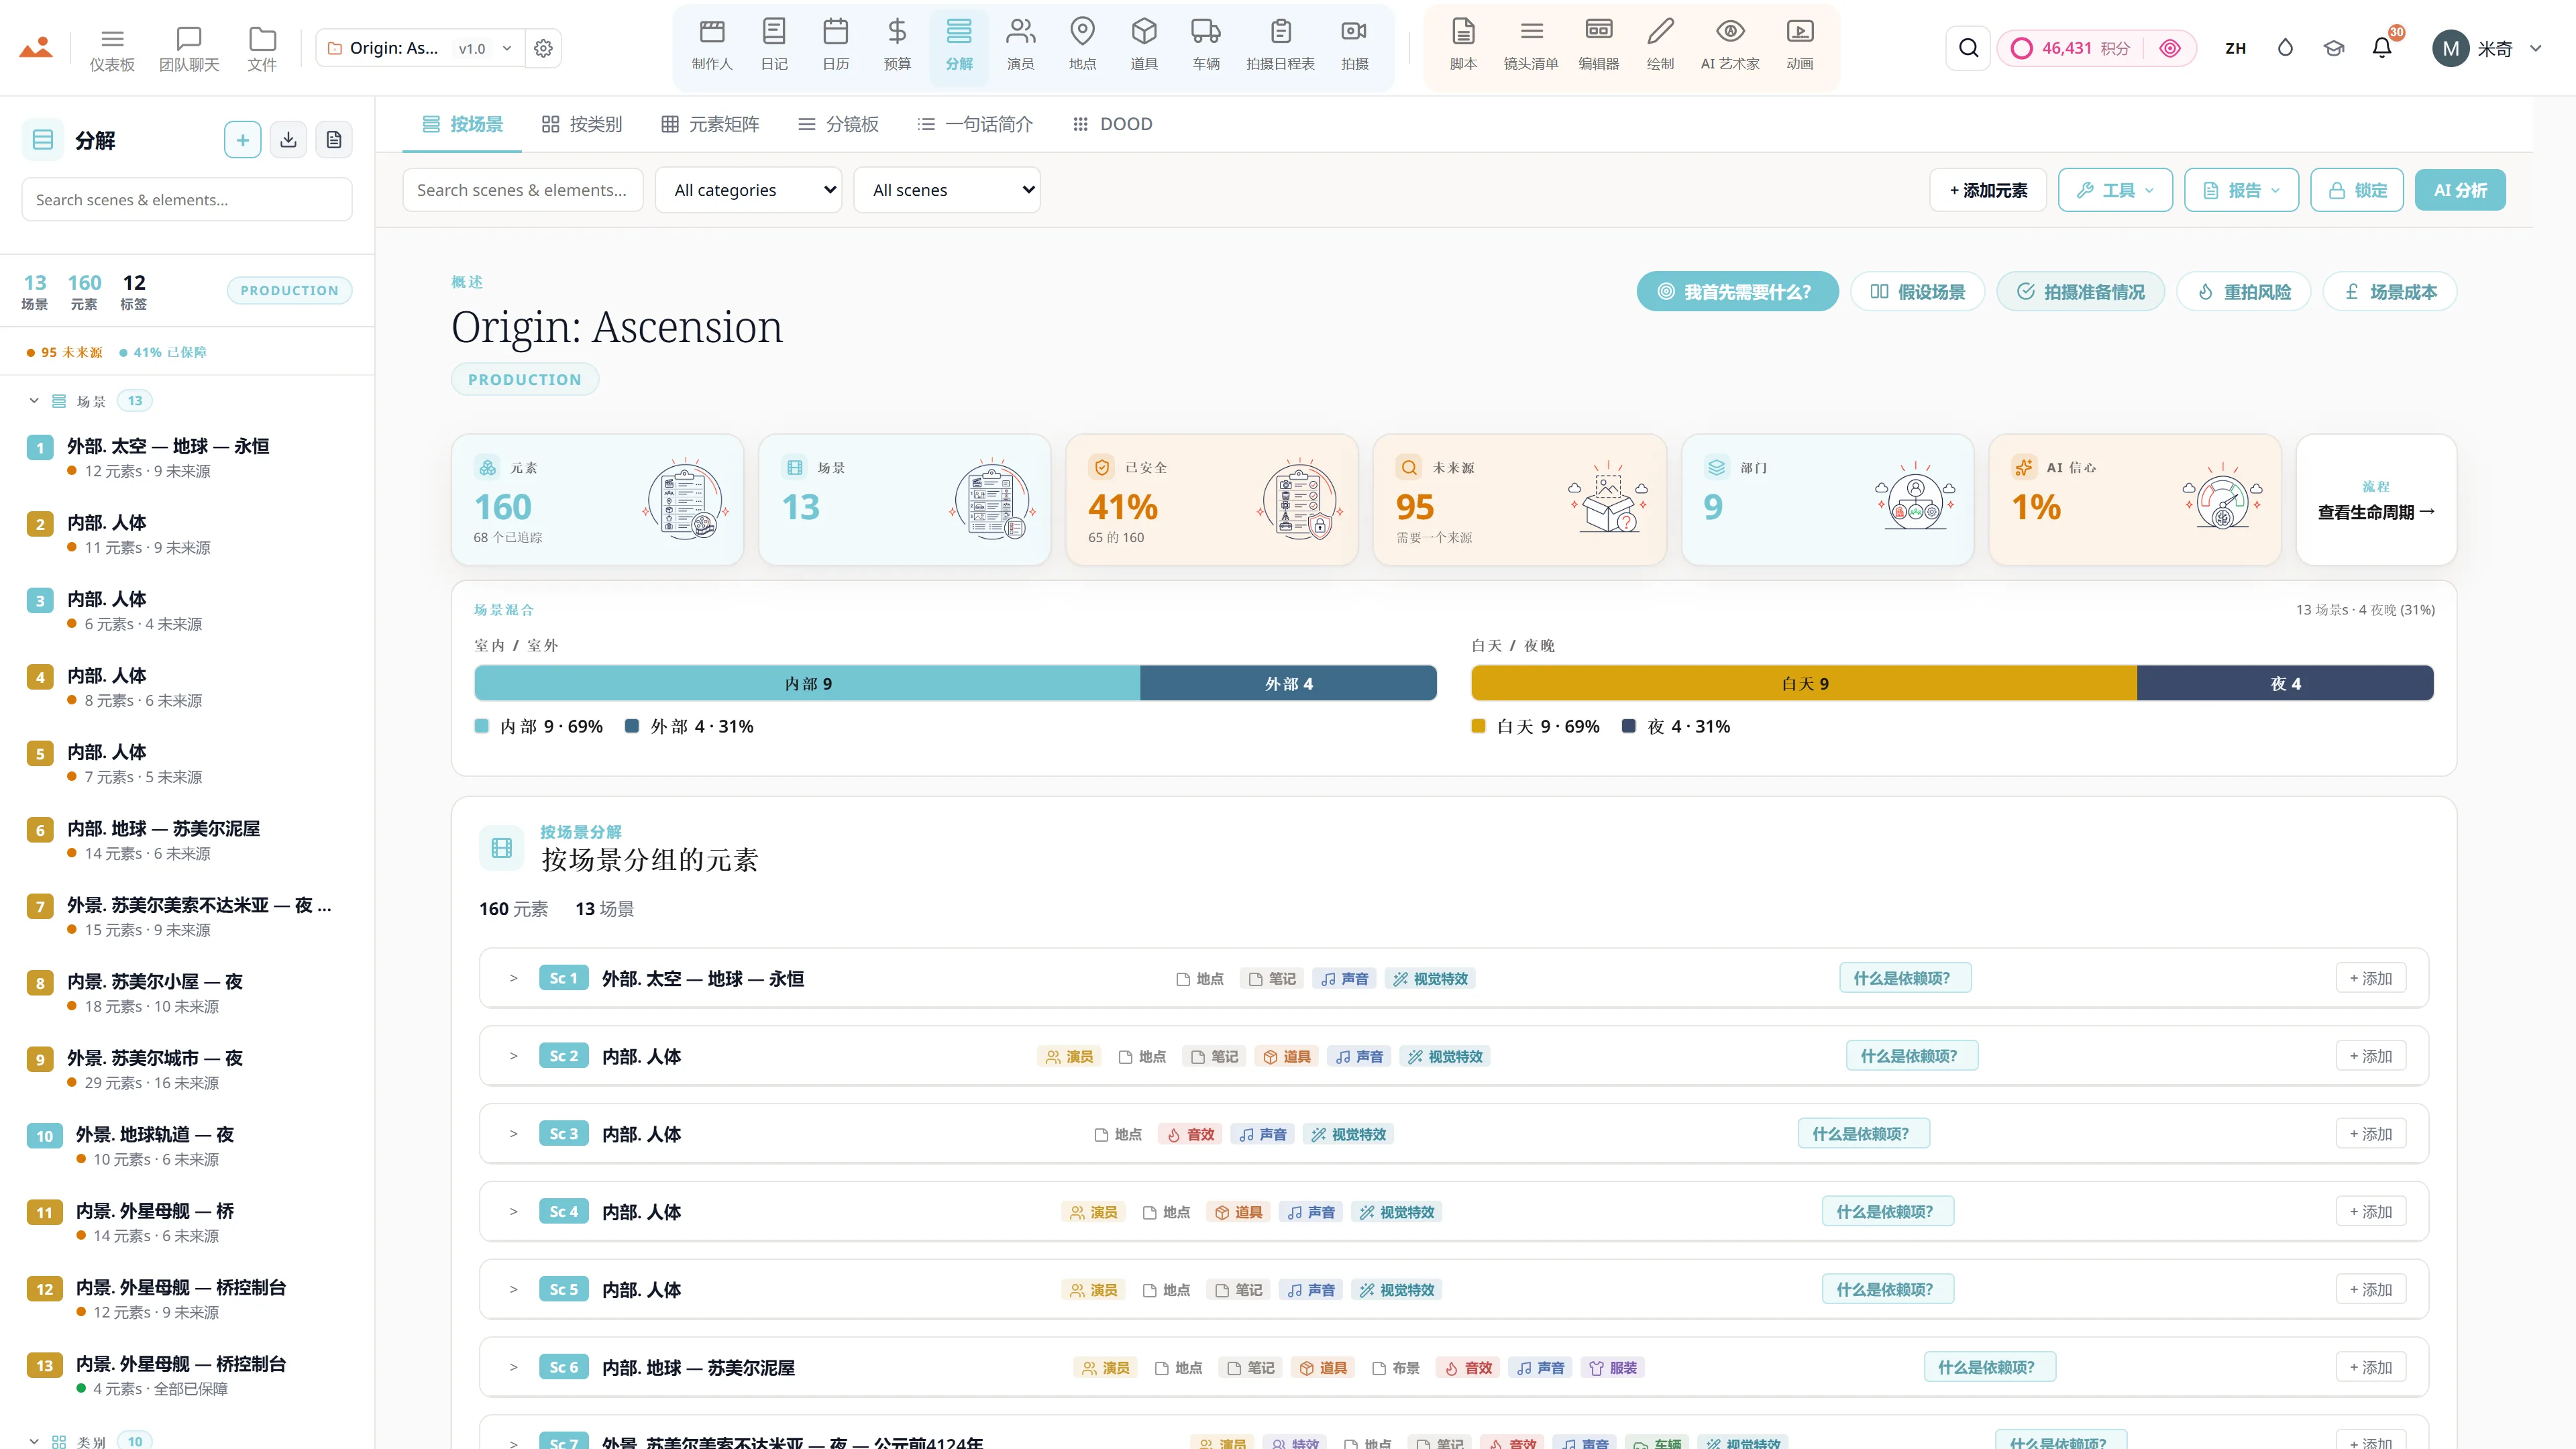Click the project settings gear icon

543,48
